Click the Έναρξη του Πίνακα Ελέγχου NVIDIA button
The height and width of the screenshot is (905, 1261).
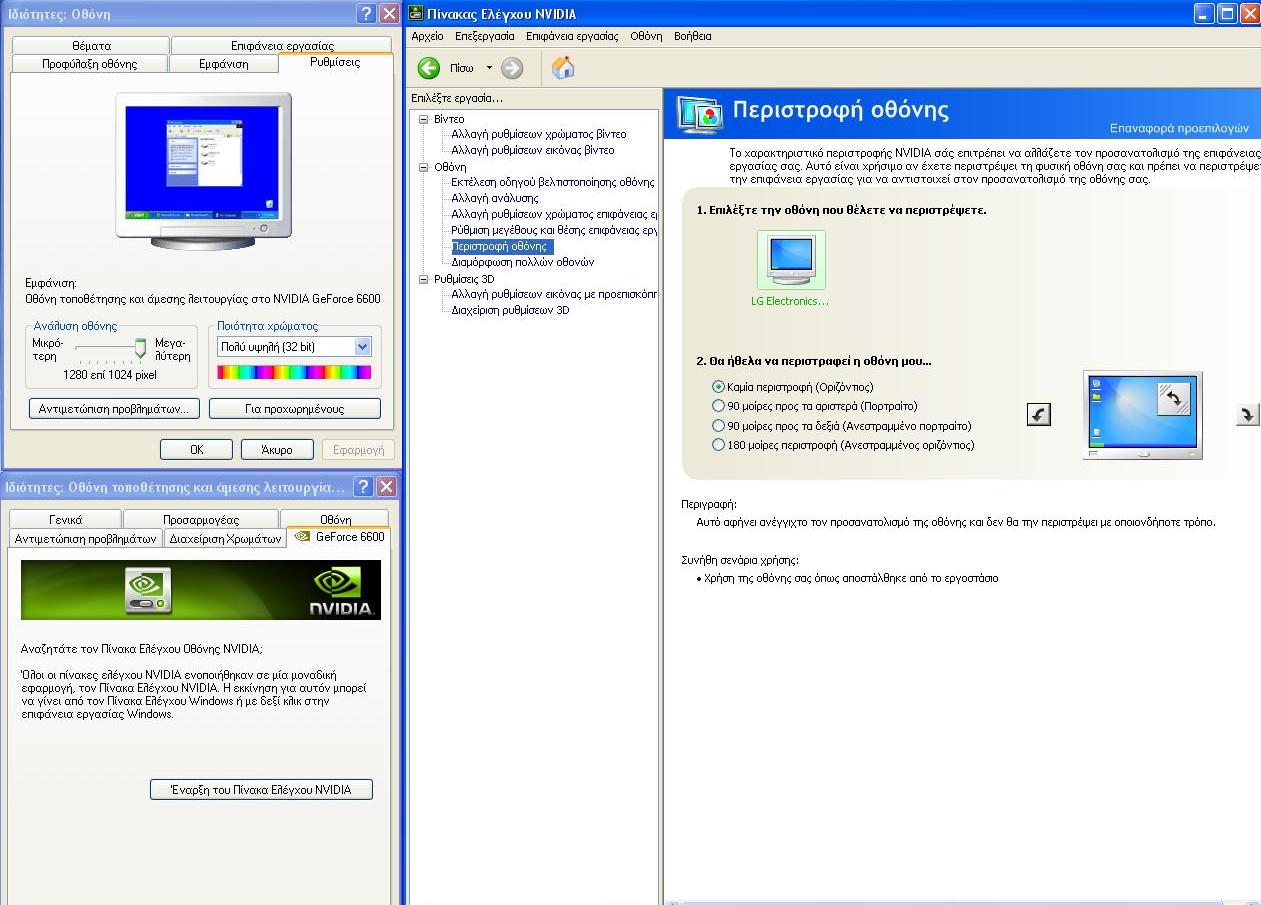tap(261, 789)
